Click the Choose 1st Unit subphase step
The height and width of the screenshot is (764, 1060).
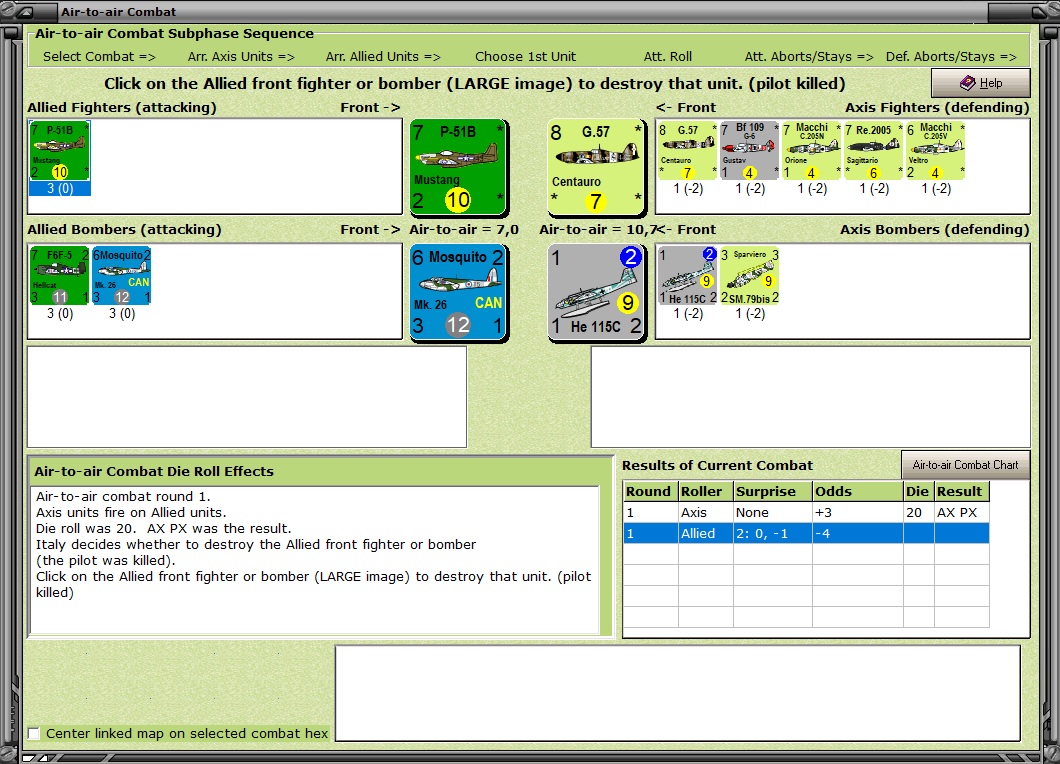coord(525,57)
